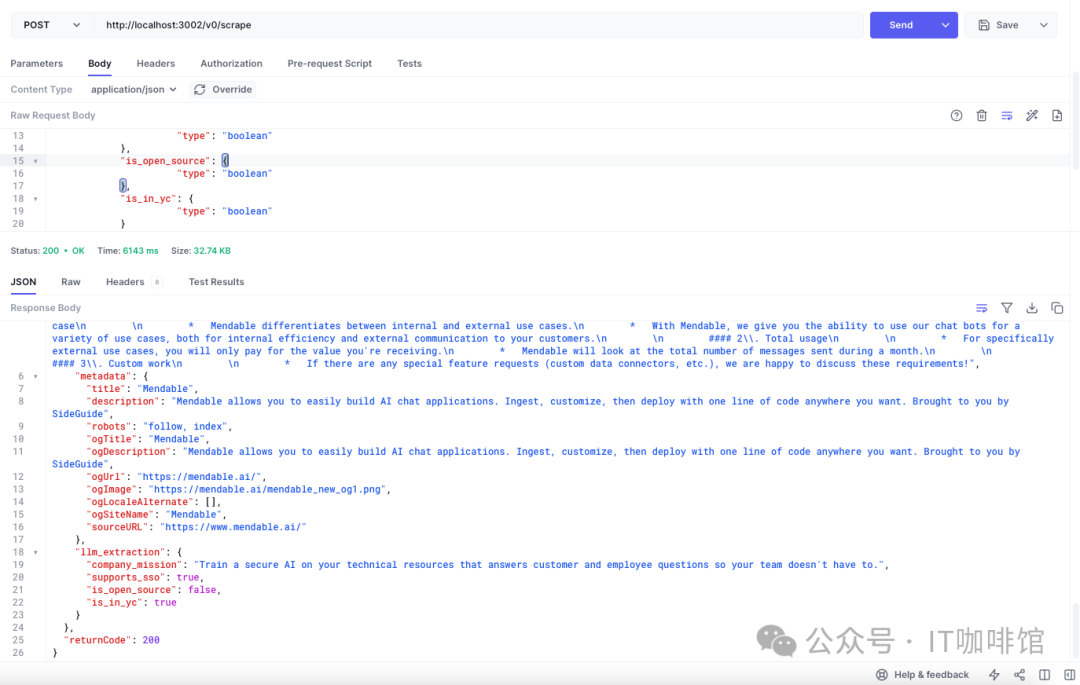Click the help question mark icon
The image size is (1080, 685).
click(x=956, y=116)
